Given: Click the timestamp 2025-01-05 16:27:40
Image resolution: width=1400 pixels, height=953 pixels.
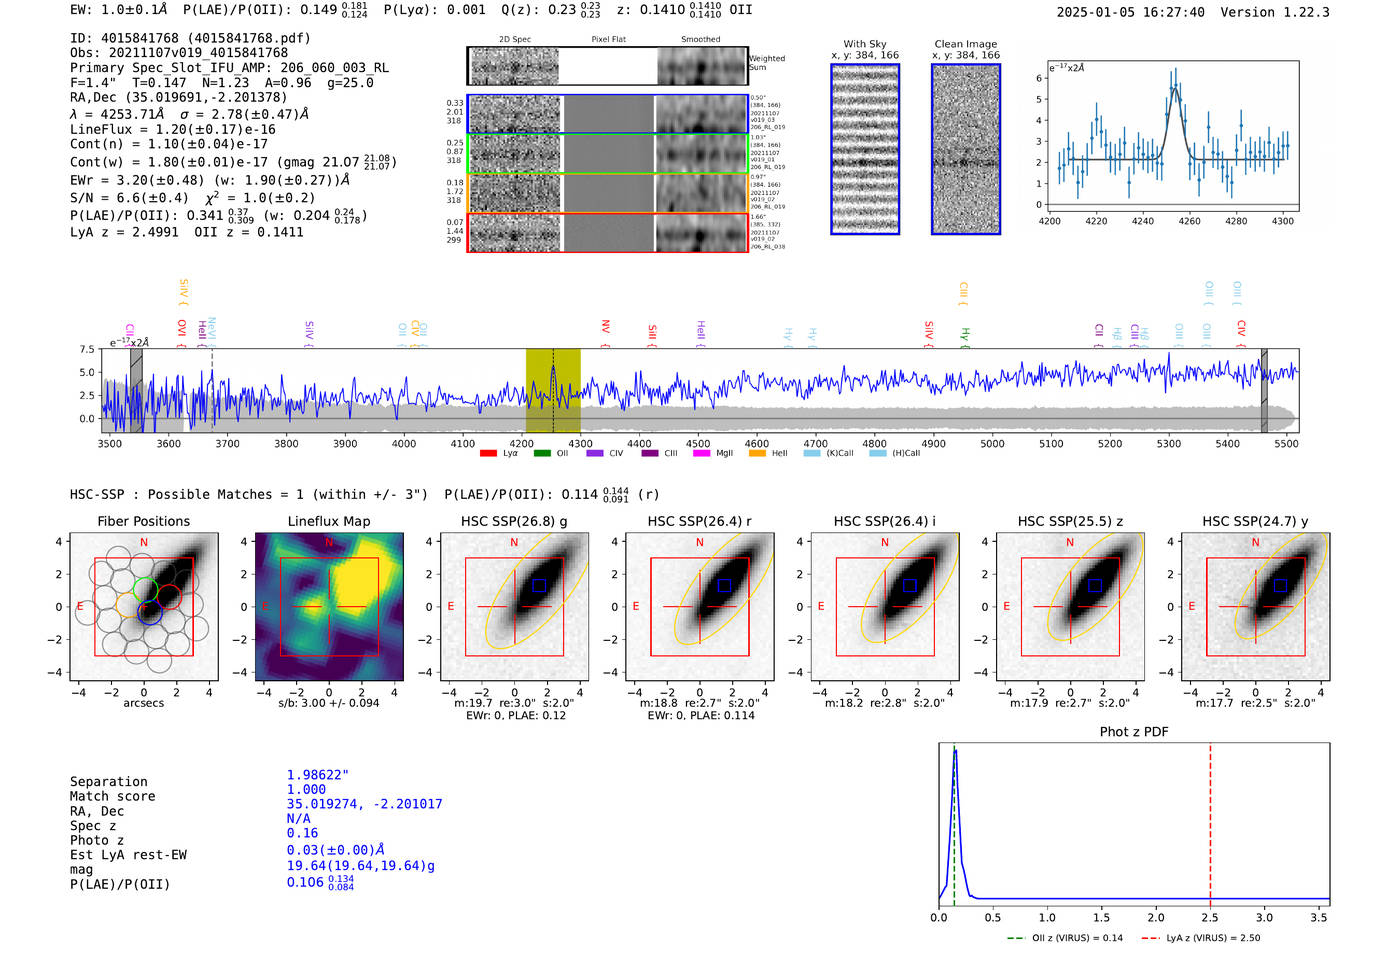Looking at the screenshot, I should [x=1130, y=12].
